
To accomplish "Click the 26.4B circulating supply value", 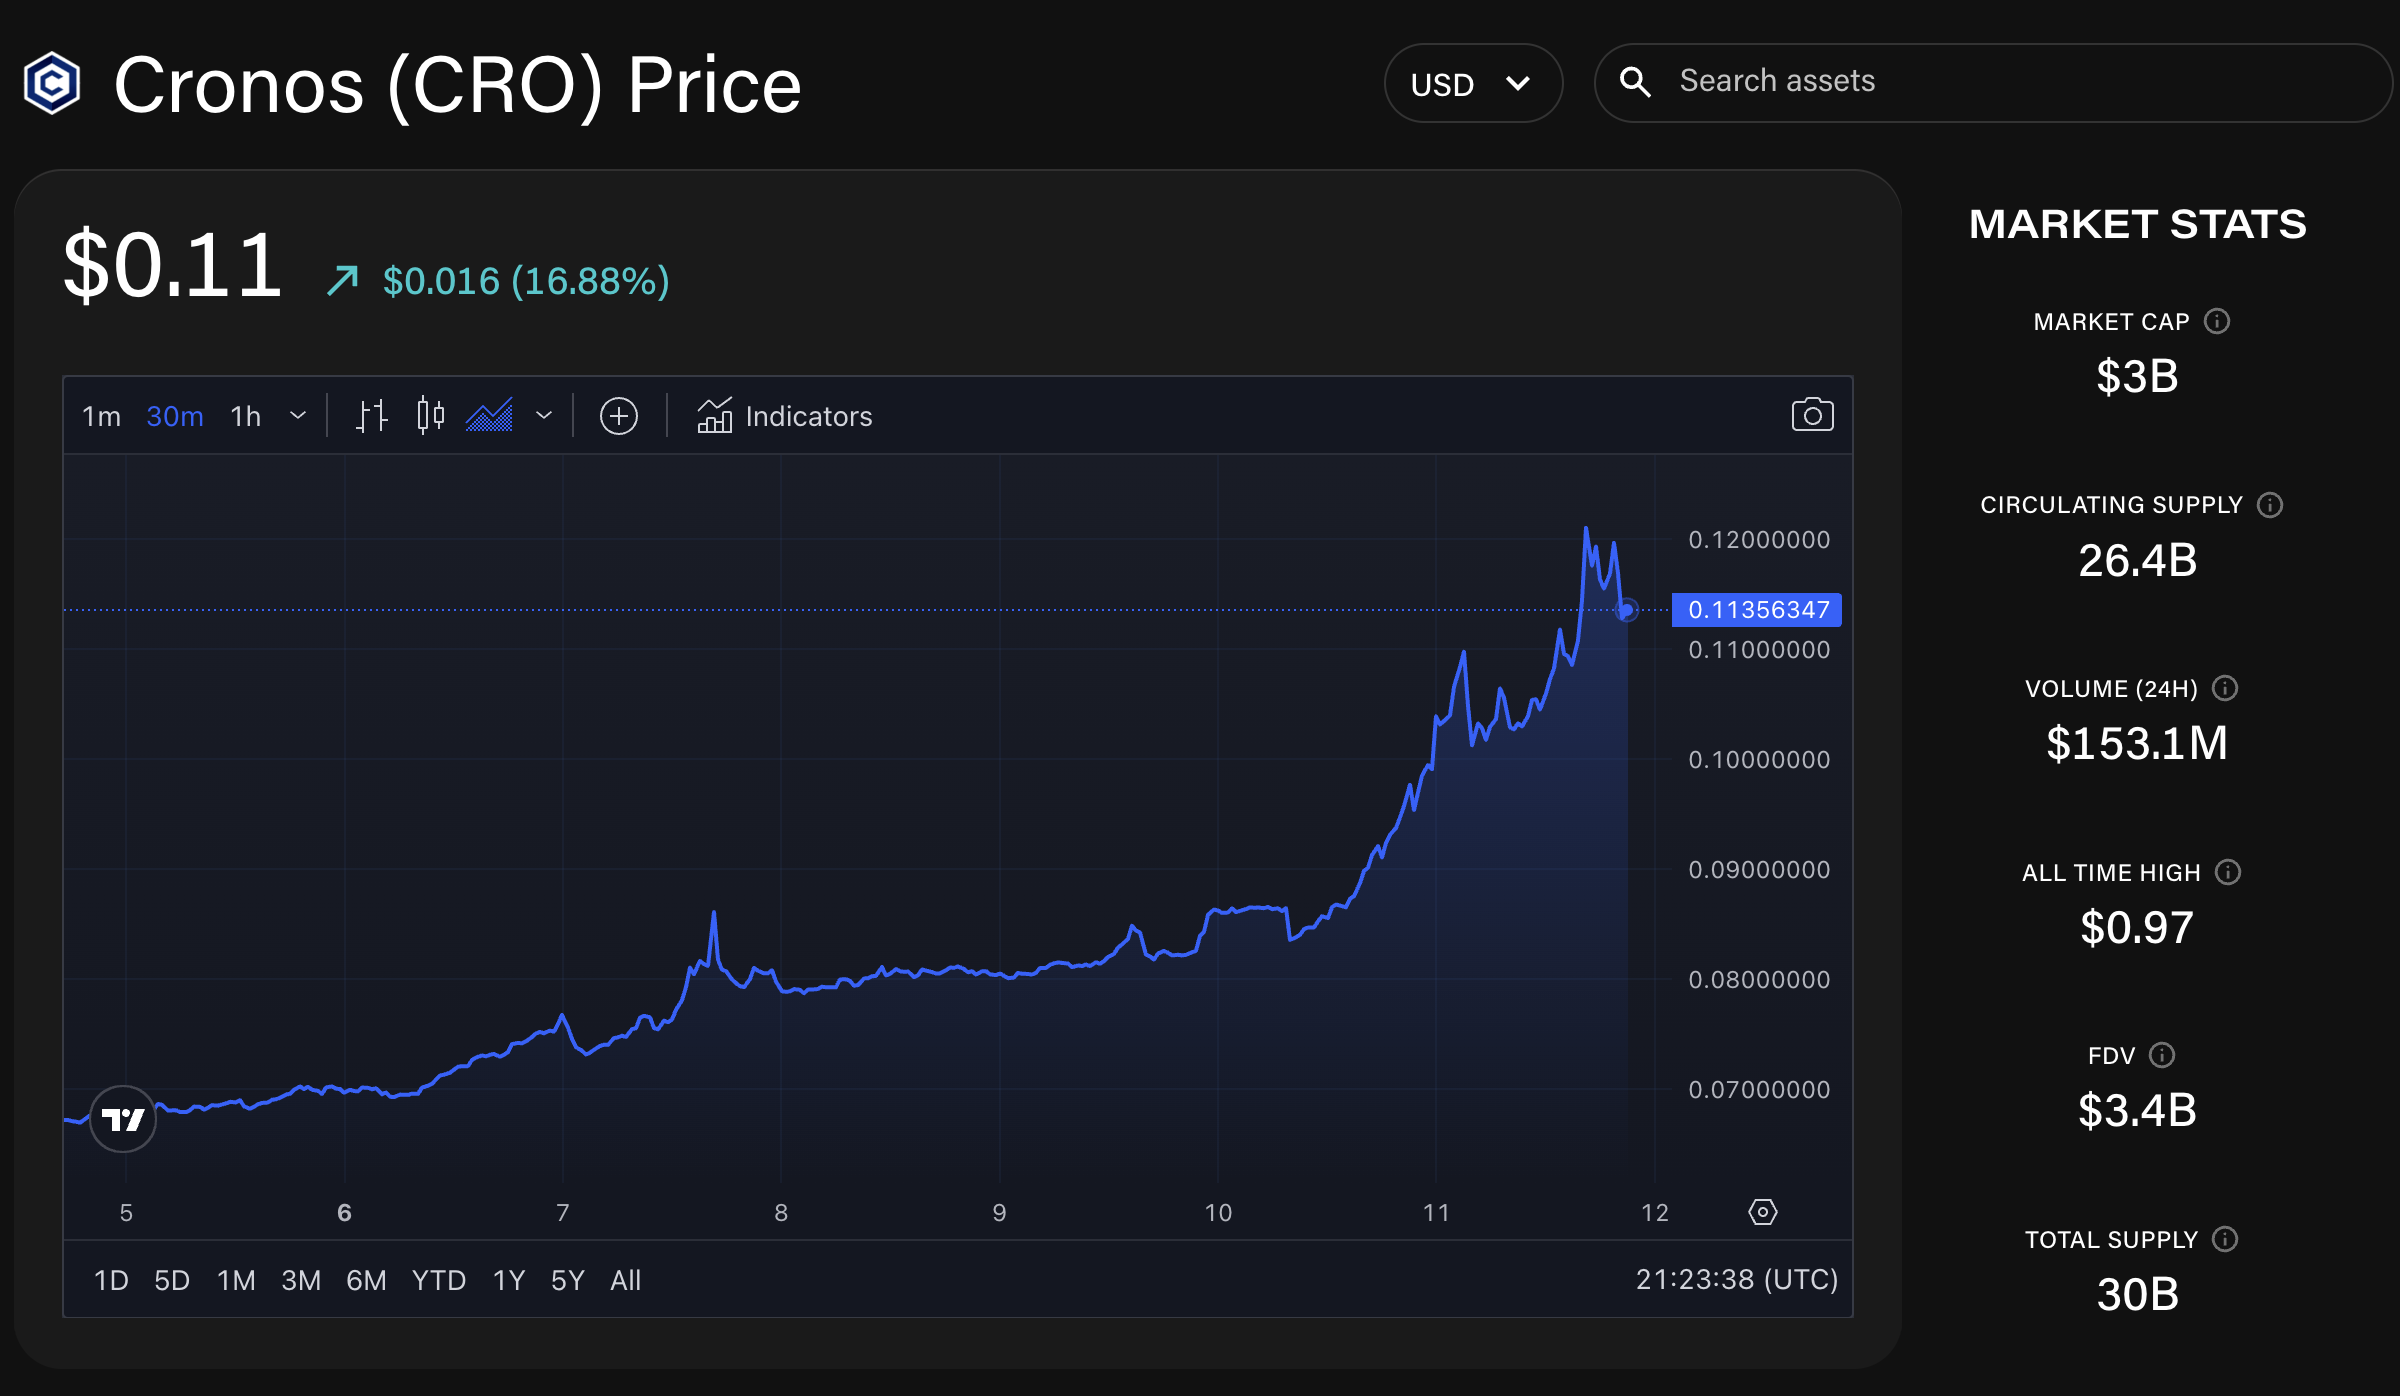I will [x=2137, y=560].
